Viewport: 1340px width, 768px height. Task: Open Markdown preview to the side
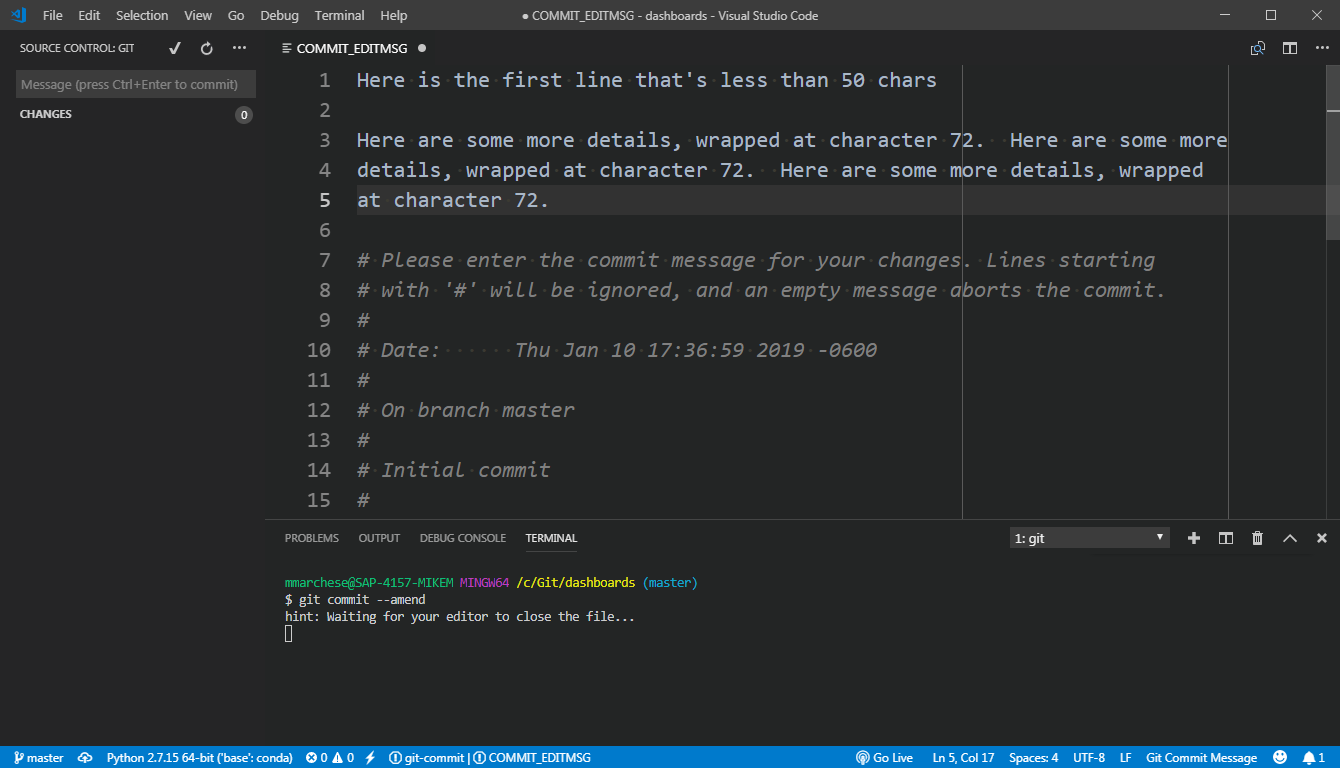[x=1257, y=47]
